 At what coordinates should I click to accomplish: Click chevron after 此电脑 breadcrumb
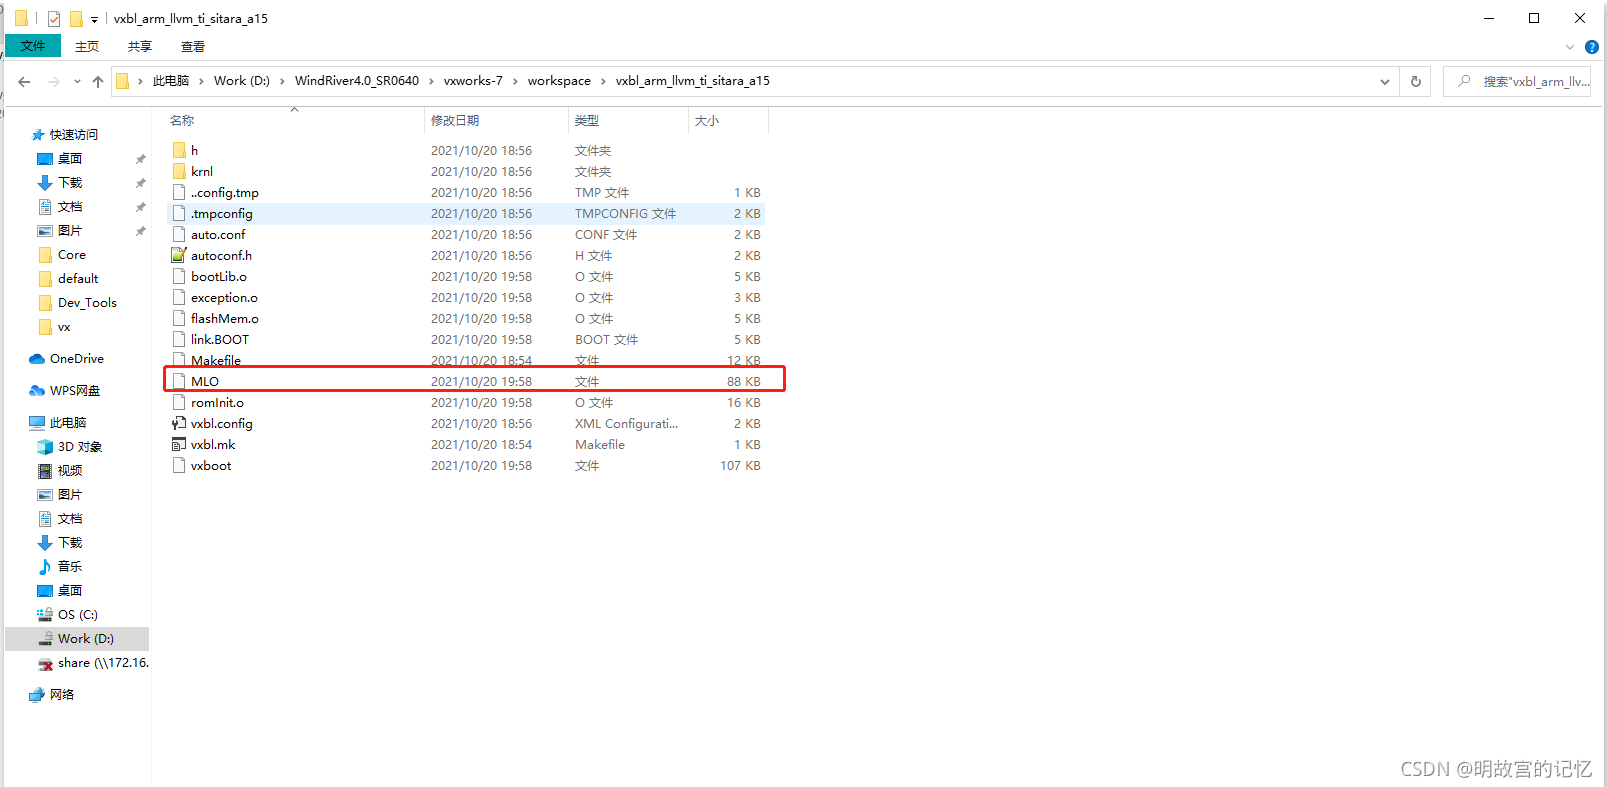tap(201, 81)
